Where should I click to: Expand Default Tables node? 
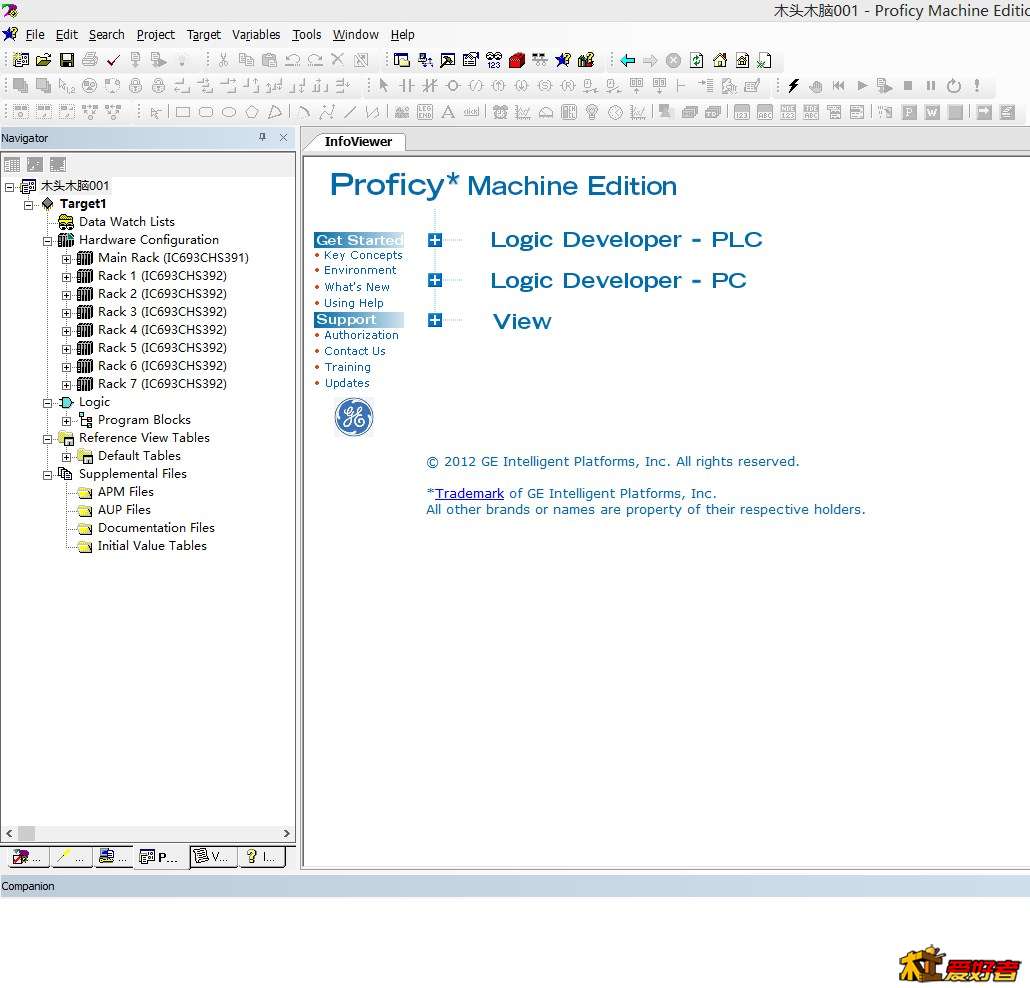66,457
